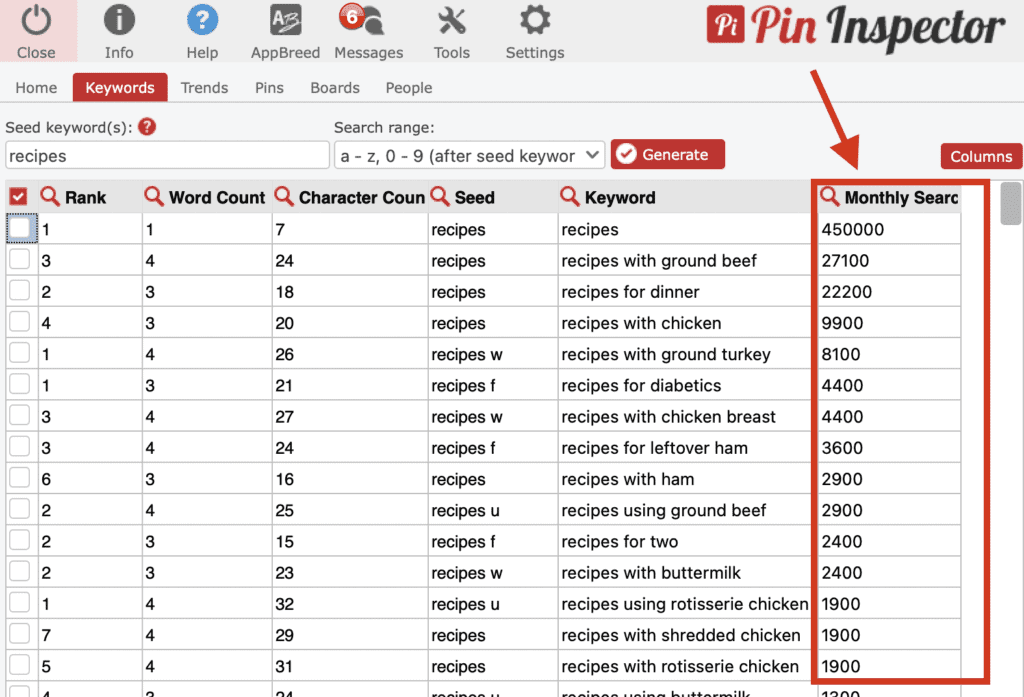Viewport: 1024px width, 697px height.
Task: Click the Generate button
Action: click(x=667, y=154)
